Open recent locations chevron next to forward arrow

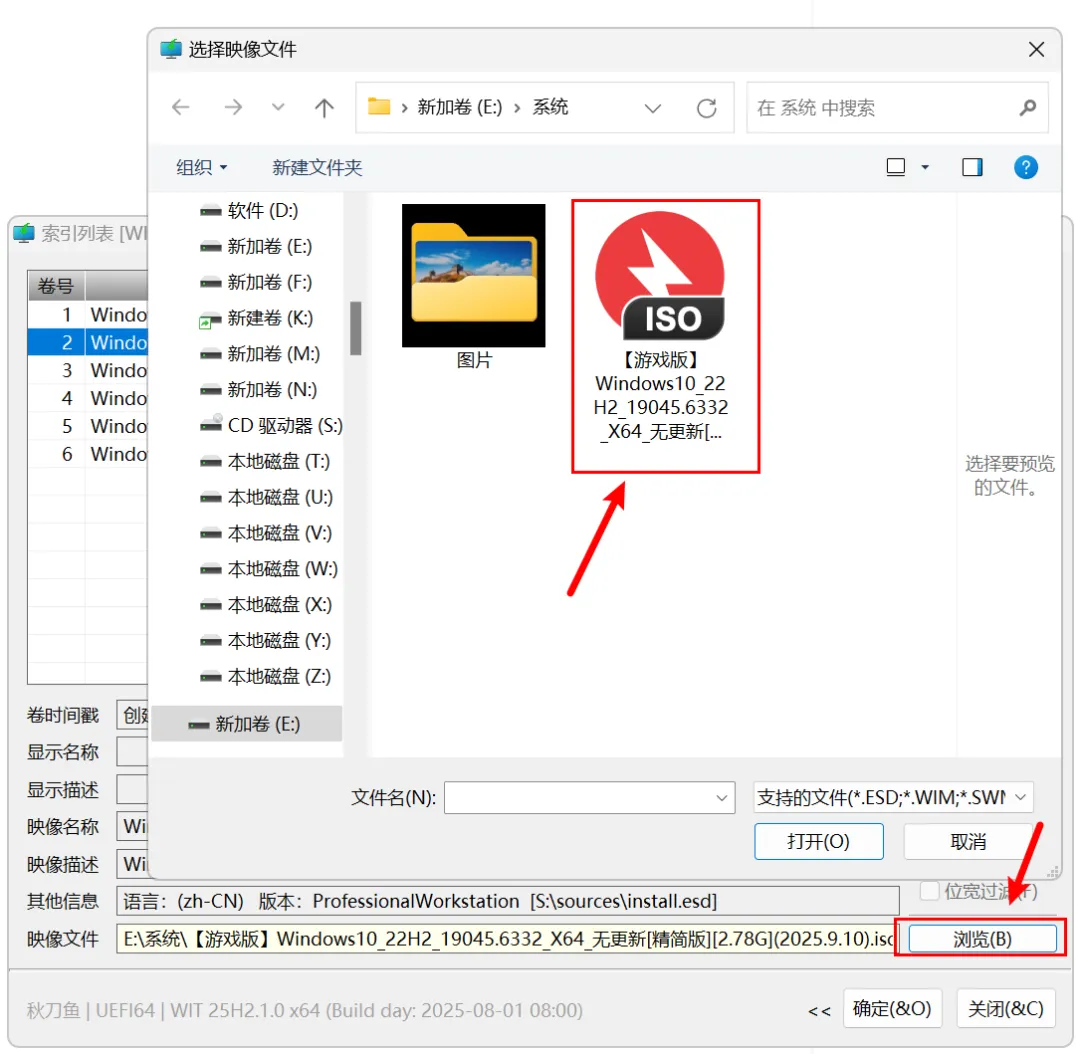tap(278, 107)
